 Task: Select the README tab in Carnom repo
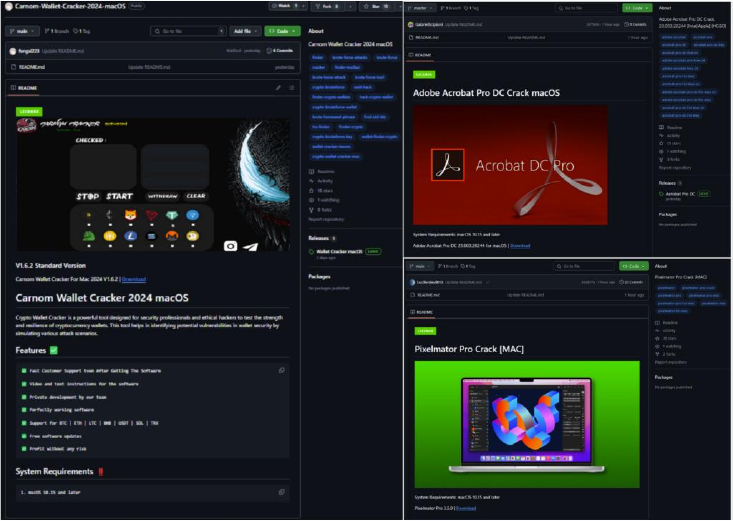[x=24, y=87]
